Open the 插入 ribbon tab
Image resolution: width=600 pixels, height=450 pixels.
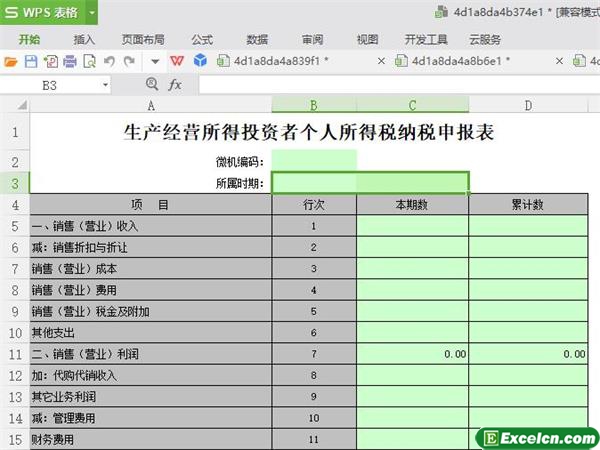tap(84, 39)
